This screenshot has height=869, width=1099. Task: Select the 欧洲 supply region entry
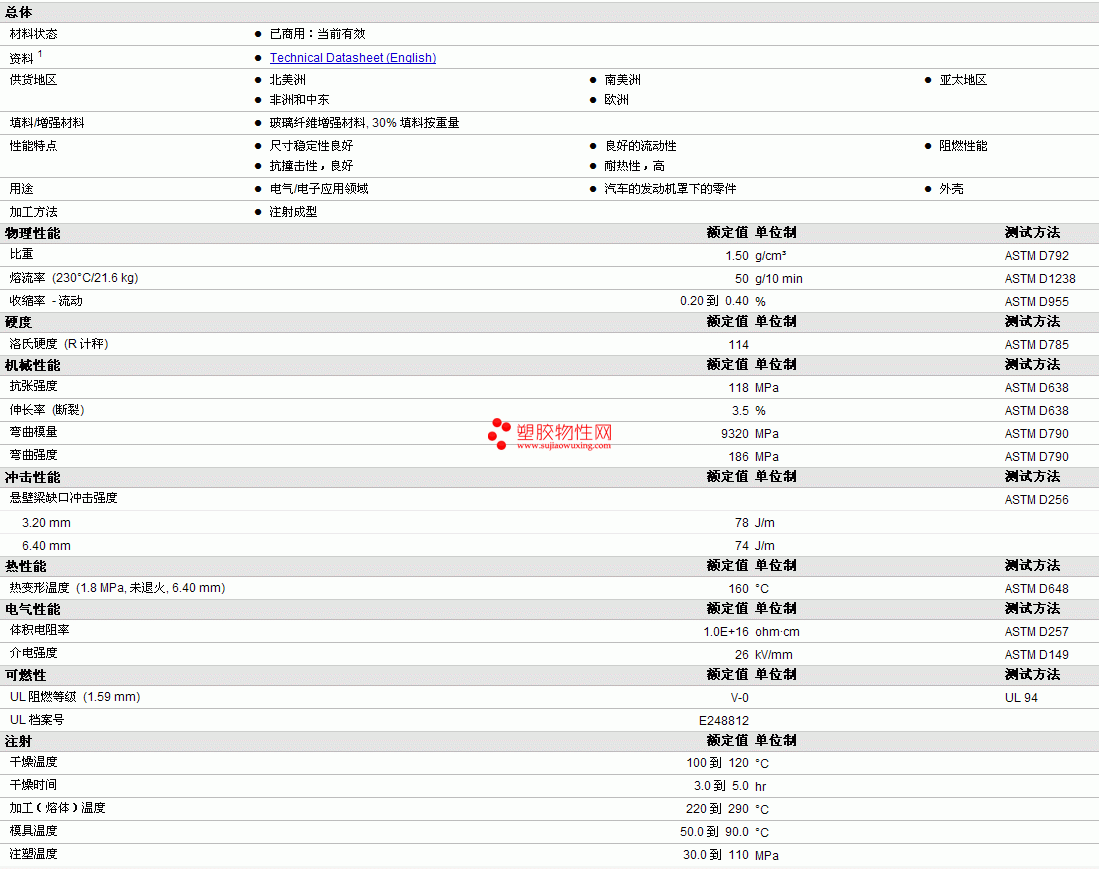[617, 100]
